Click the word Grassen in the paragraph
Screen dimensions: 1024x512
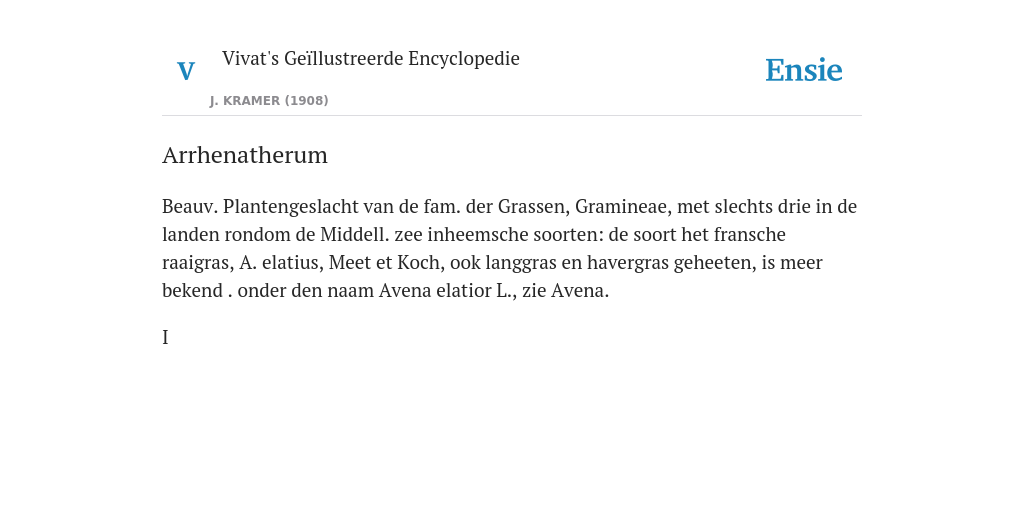(x=534, y=206)
